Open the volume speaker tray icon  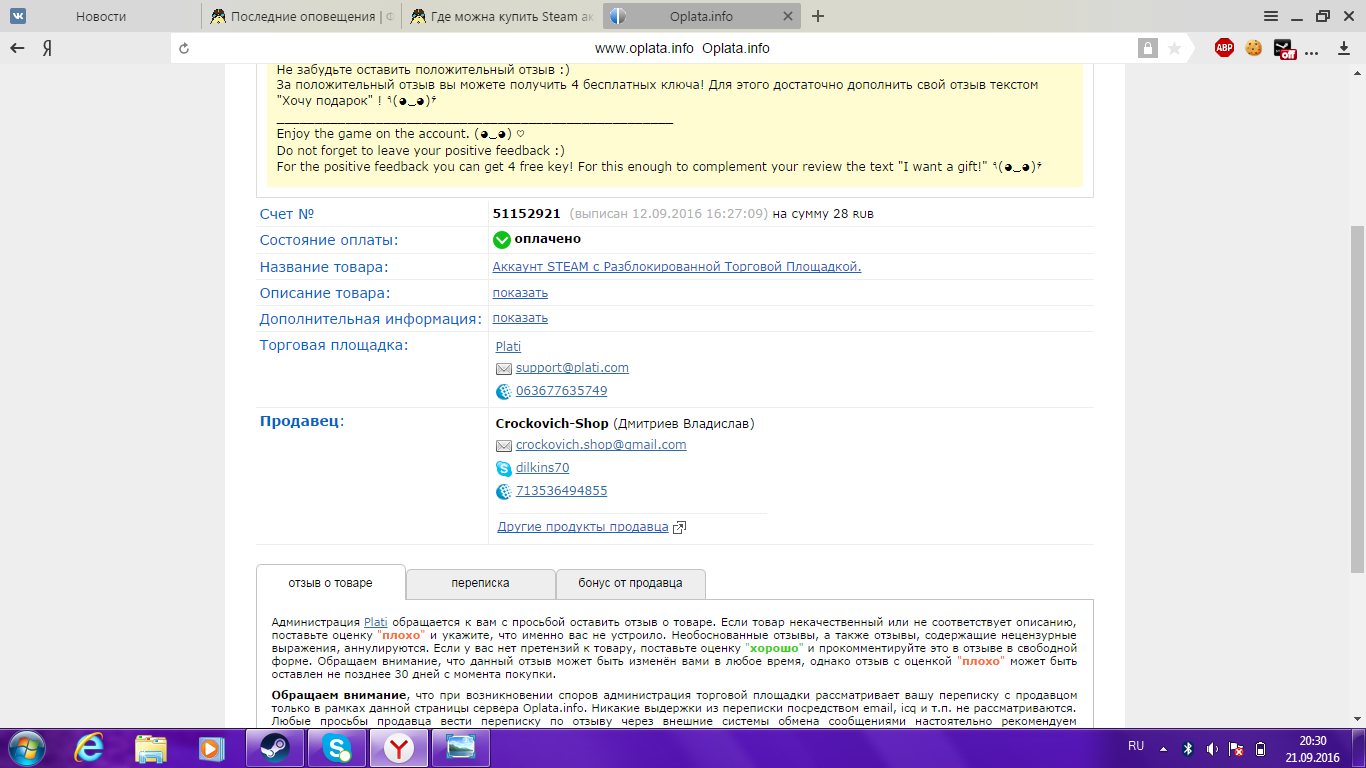pyautogui.click(x=1212, y=748)
